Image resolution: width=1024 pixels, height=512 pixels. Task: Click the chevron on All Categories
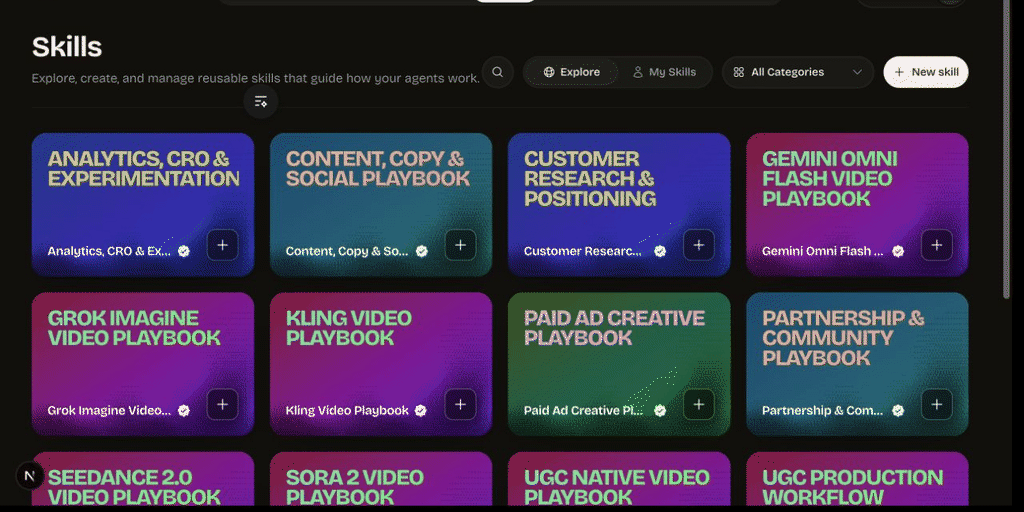click(x=857, y=72)
